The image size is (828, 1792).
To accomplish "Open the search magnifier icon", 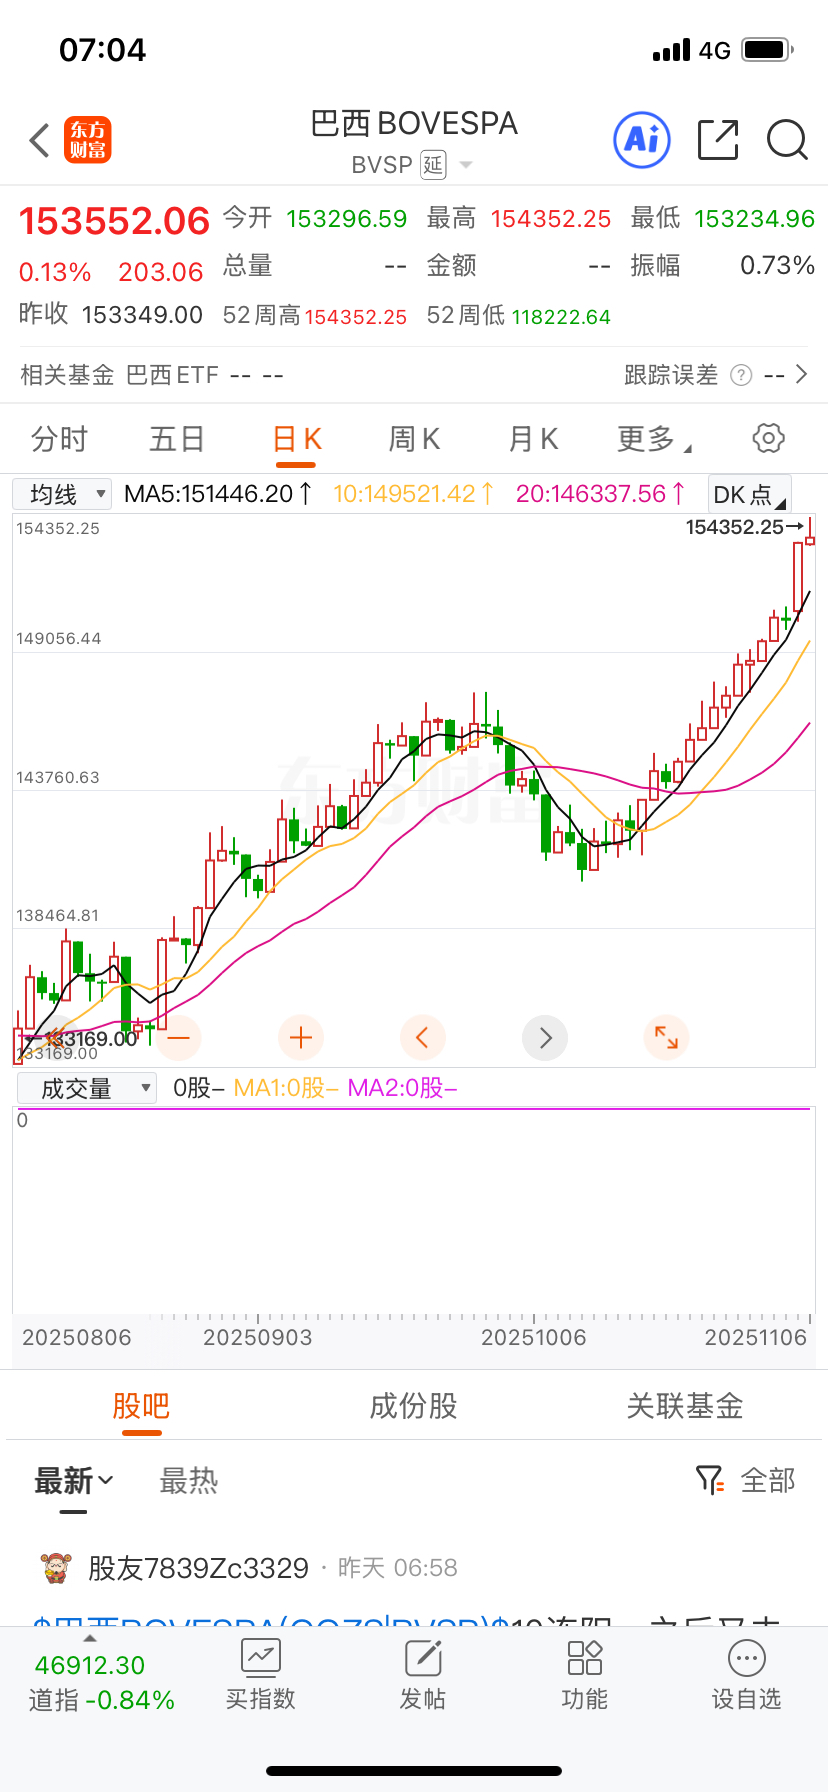I will point(787,140).
